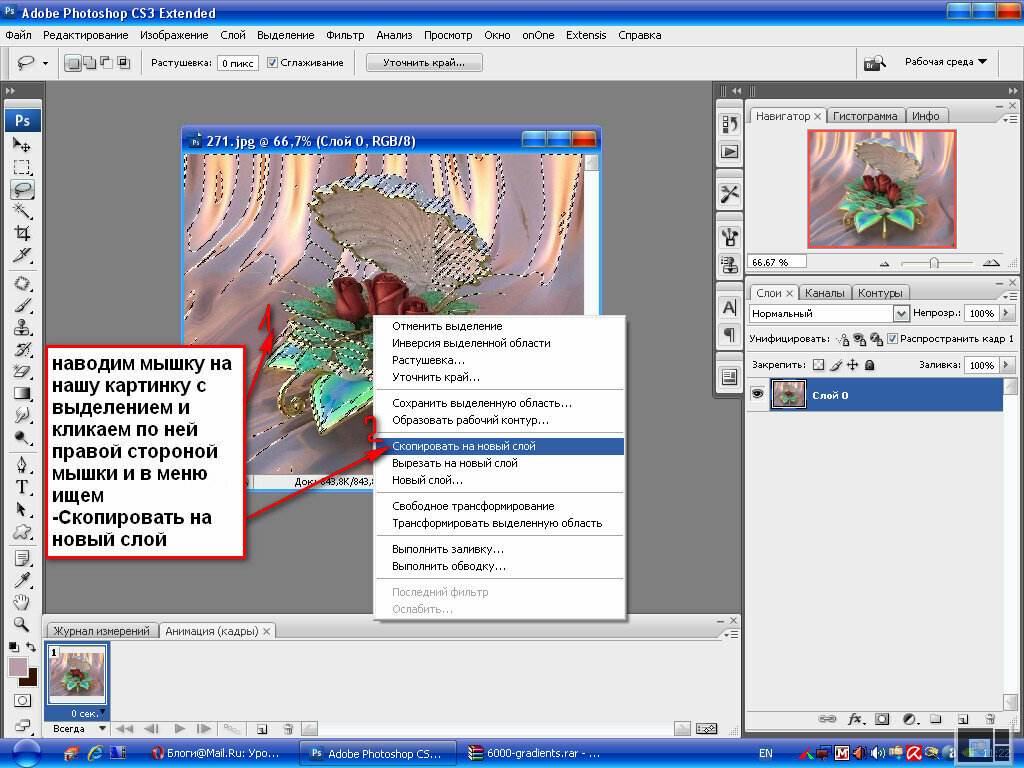Select the History Brush tool
The height and width of the screenshot is (768, 1024).
[x=22, y=349]
